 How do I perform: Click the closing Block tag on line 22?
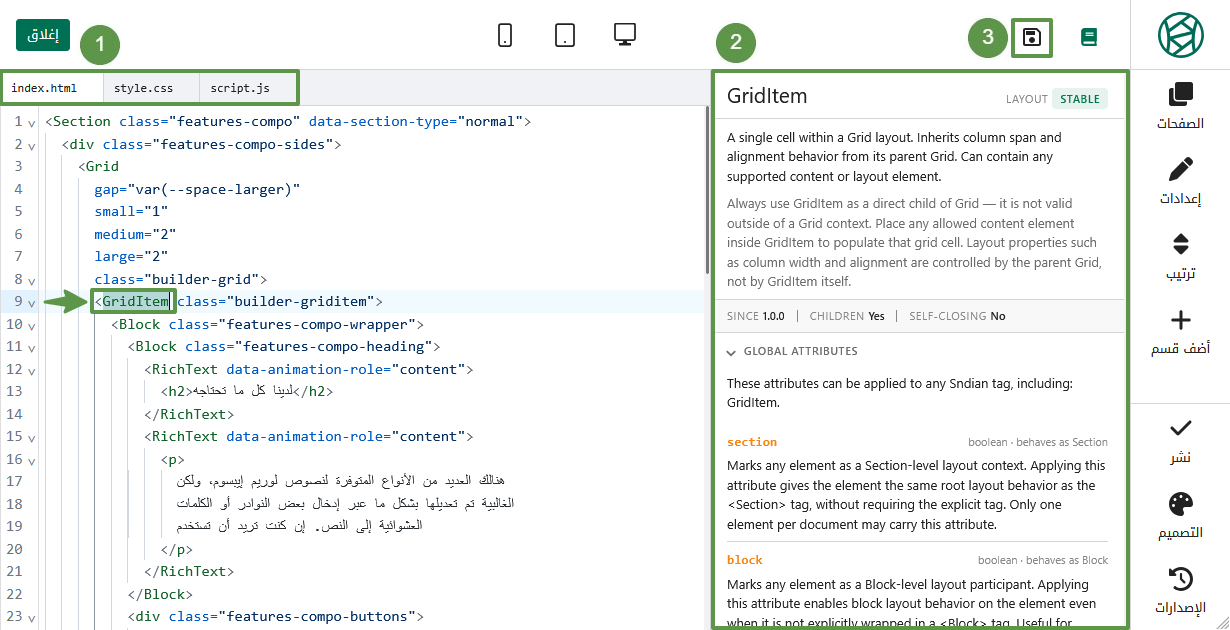pyautogui.click(x=160, y=594)
